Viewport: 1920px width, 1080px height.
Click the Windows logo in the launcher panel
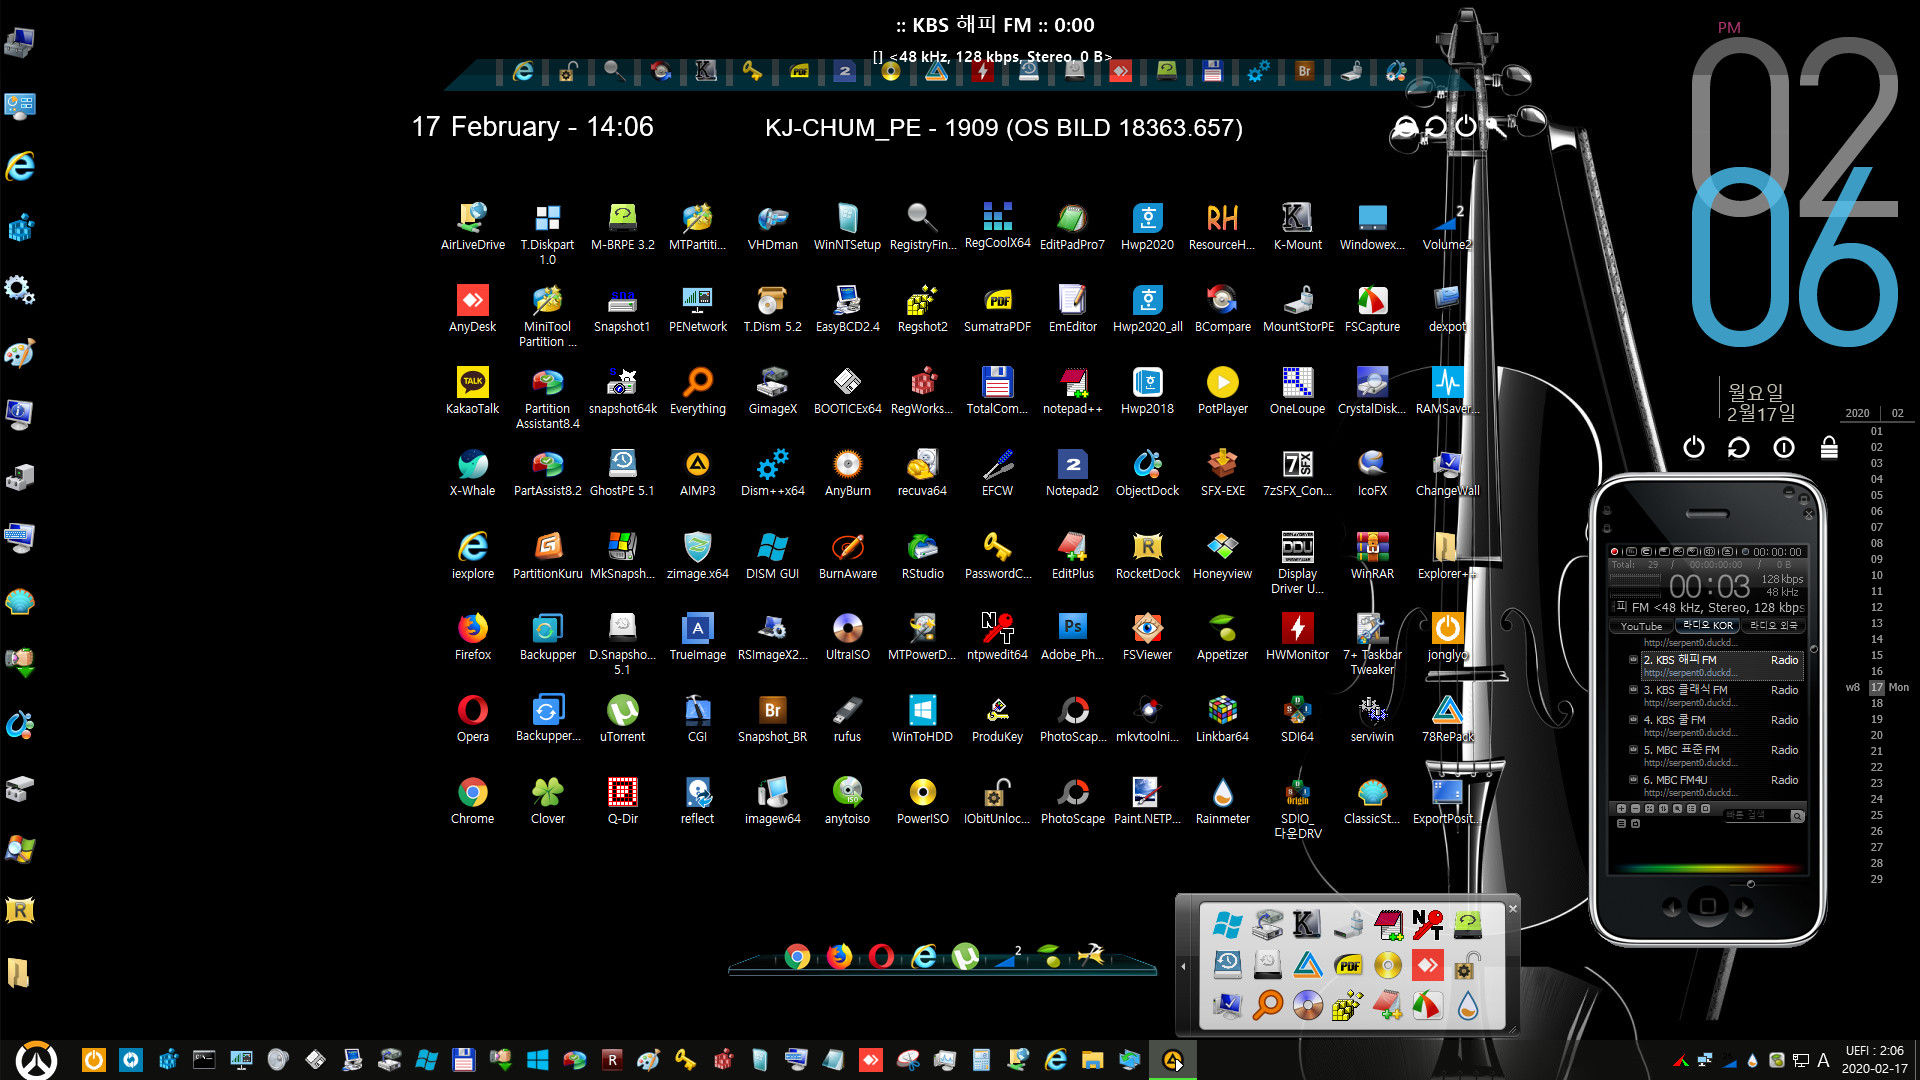coord(1227,925)
